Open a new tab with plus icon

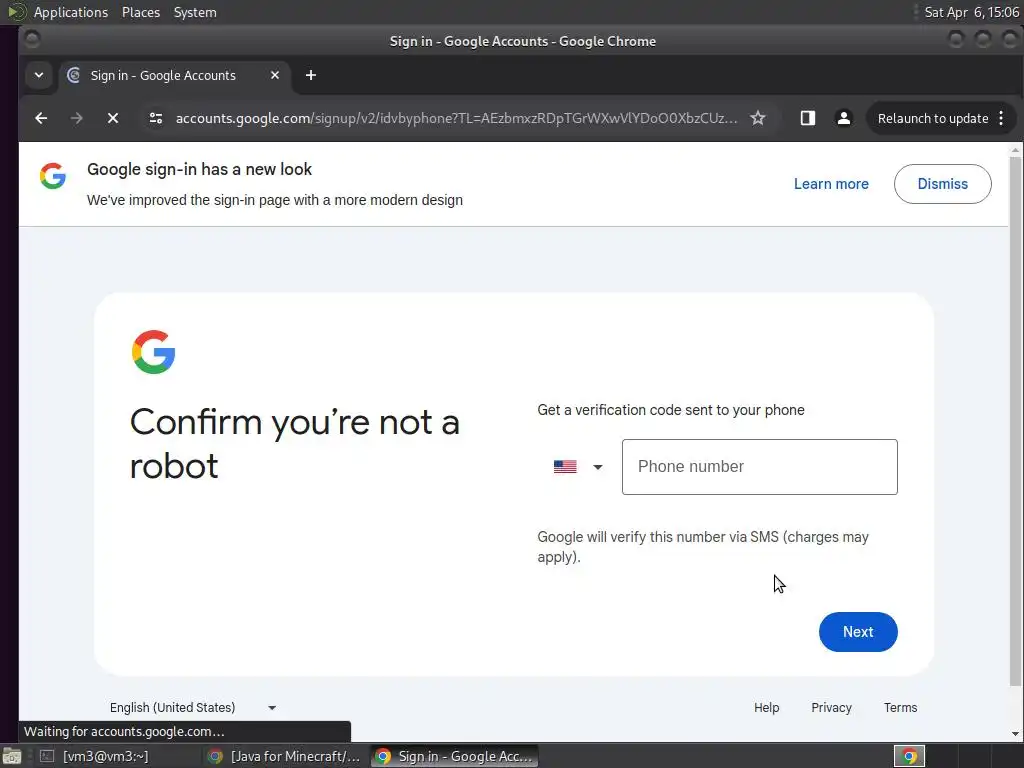point(311,75)
